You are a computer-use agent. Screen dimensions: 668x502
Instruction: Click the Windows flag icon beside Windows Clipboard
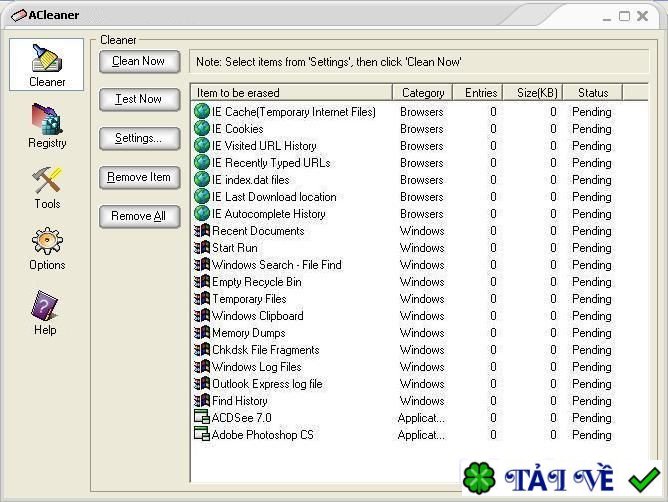[x=202, y=316]
